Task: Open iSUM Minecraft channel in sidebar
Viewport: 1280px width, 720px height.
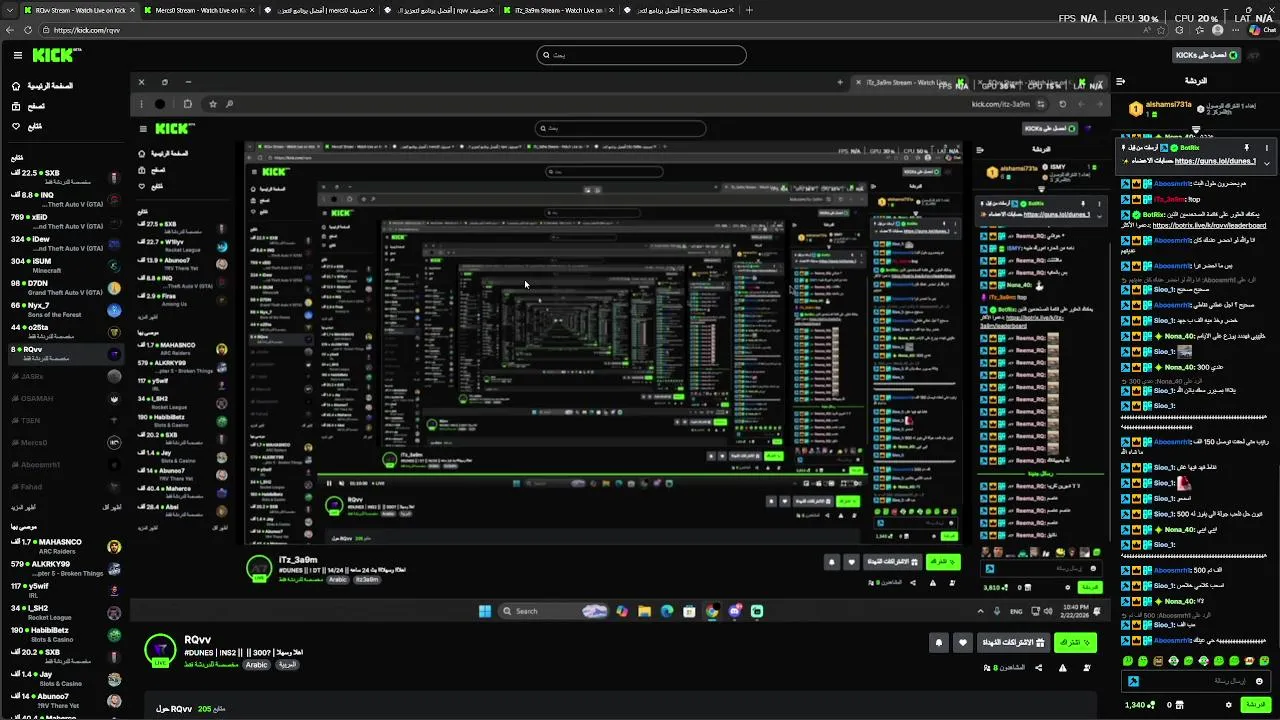Action: 65,266
